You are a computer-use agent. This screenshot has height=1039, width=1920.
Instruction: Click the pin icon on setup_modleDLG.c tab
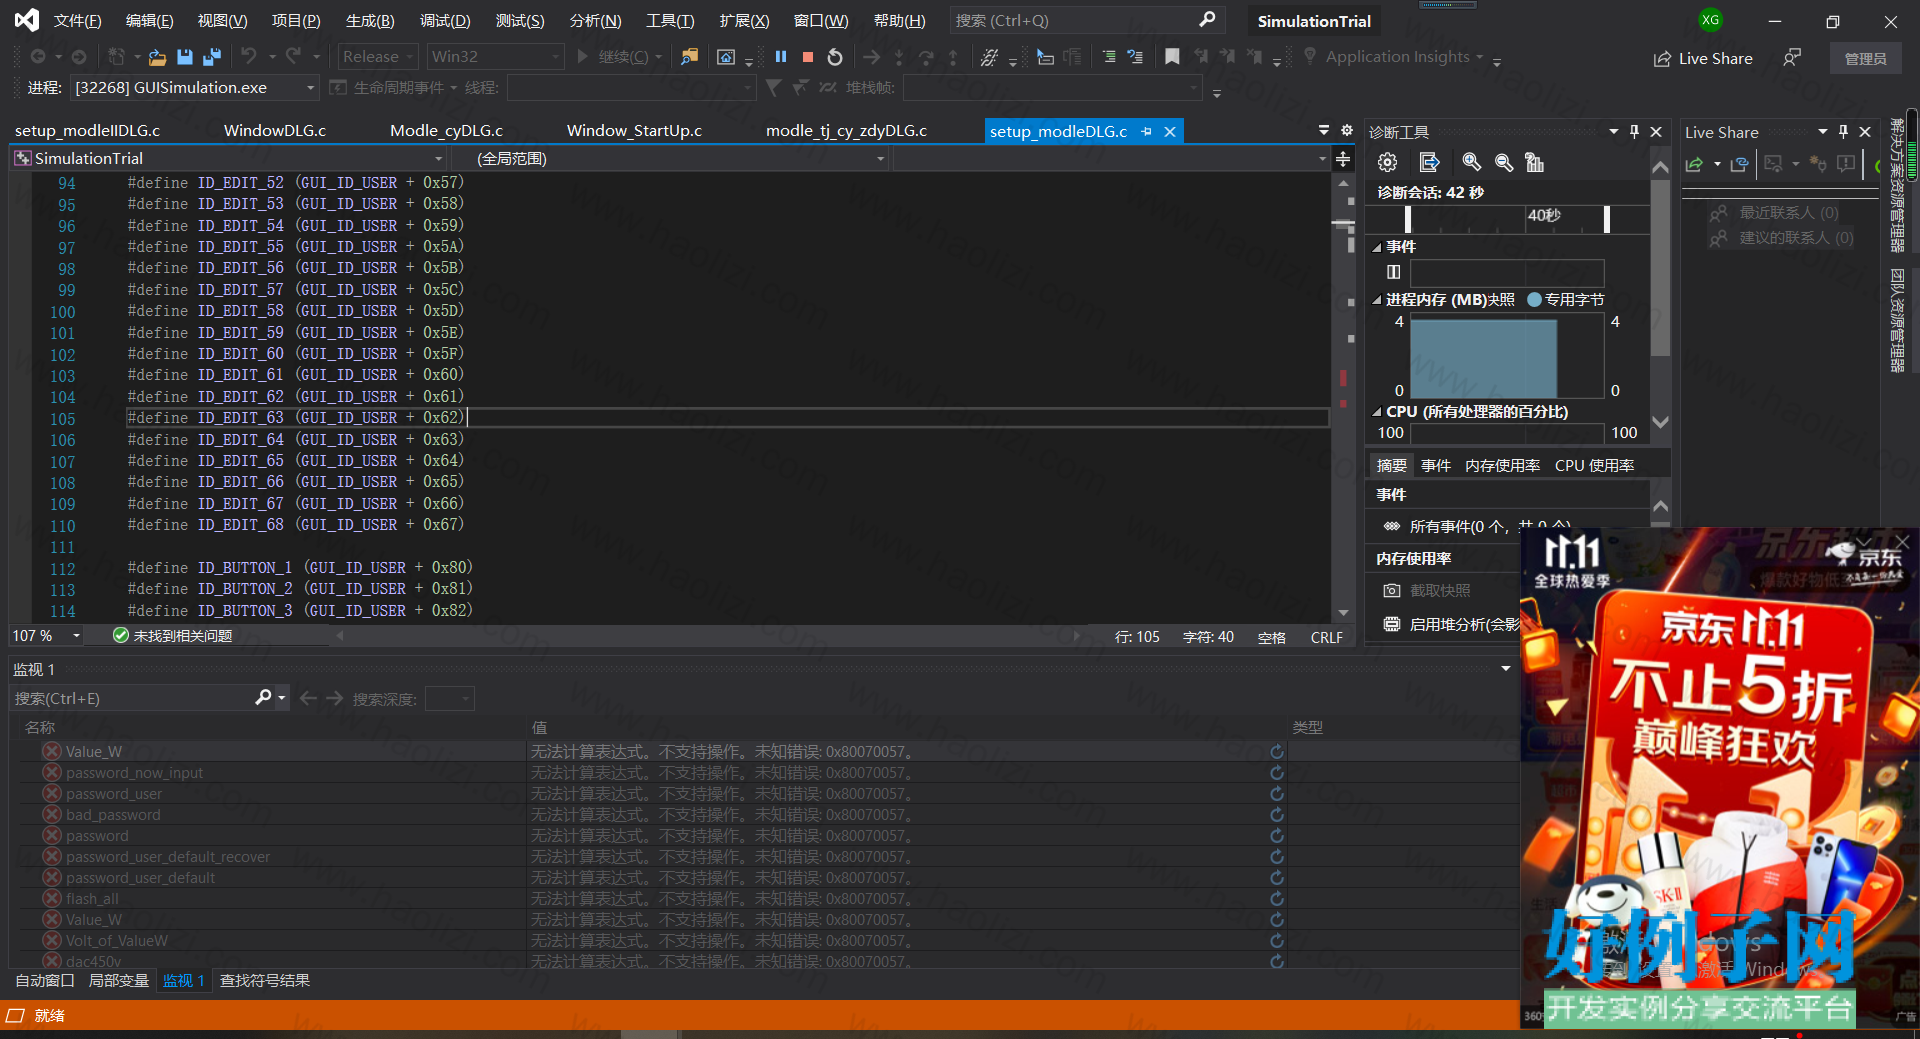pyautogui.click(x=1147, y=131)
